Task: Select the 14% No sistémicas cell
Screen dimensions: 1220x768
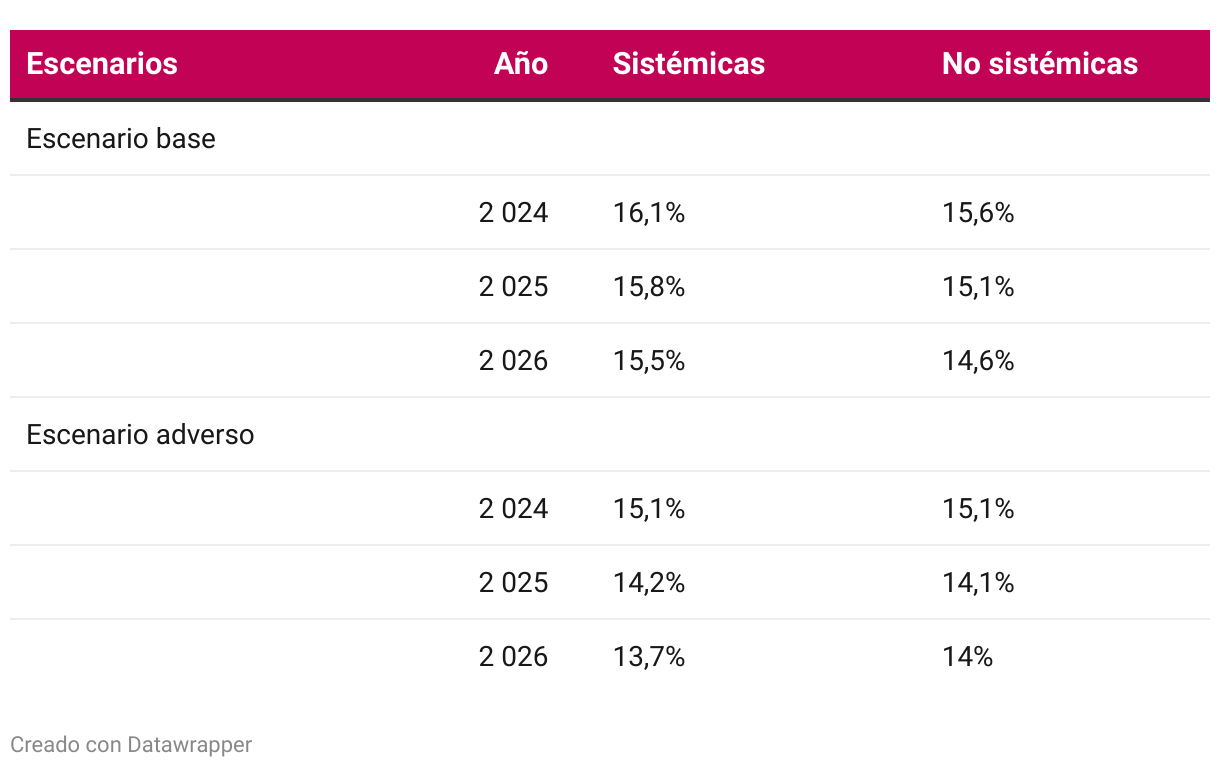Action: 967,656
